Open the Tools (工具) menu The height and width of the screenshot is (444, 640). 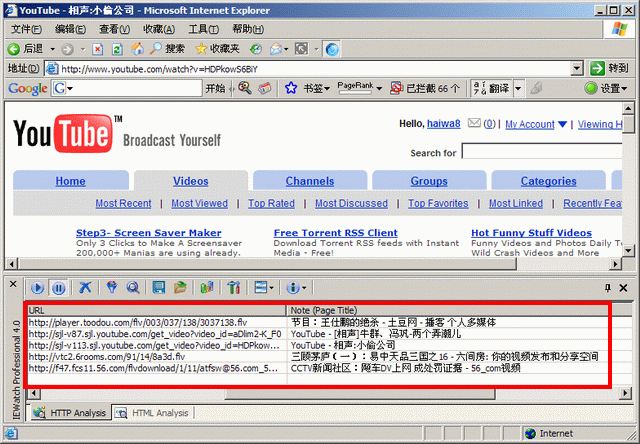click(203, 29)
